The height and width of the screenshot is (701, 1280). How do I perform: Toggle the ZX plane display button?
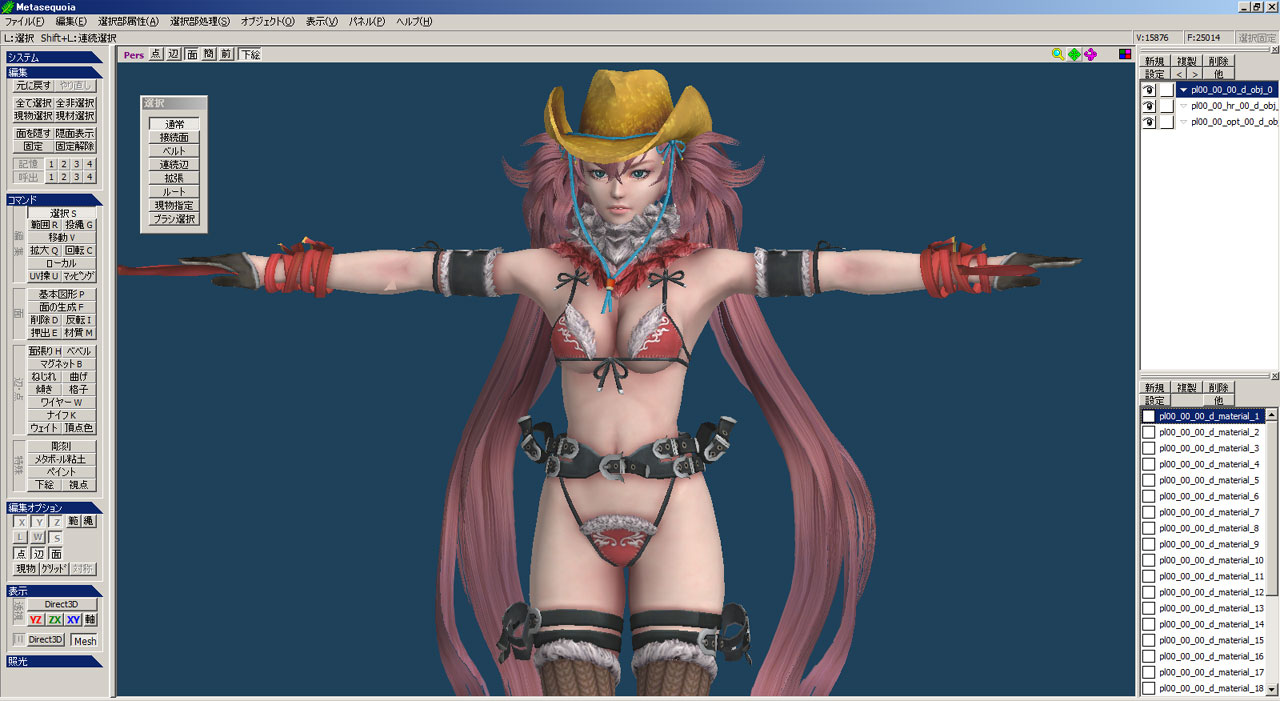point(55,620)
